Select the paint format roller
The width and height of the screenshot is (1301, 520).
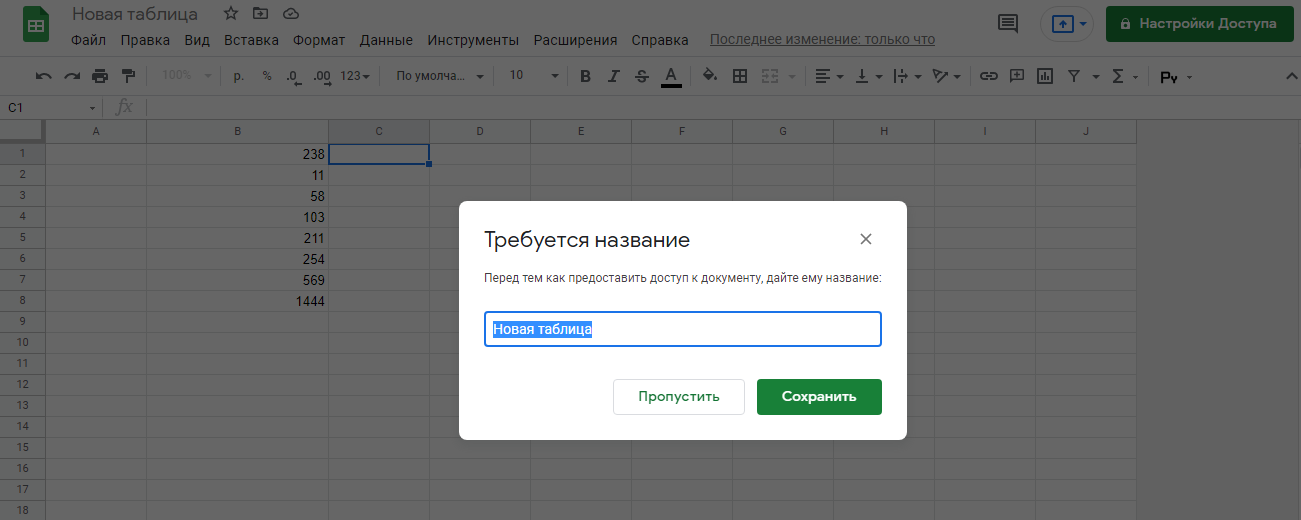tap(128, 76)
